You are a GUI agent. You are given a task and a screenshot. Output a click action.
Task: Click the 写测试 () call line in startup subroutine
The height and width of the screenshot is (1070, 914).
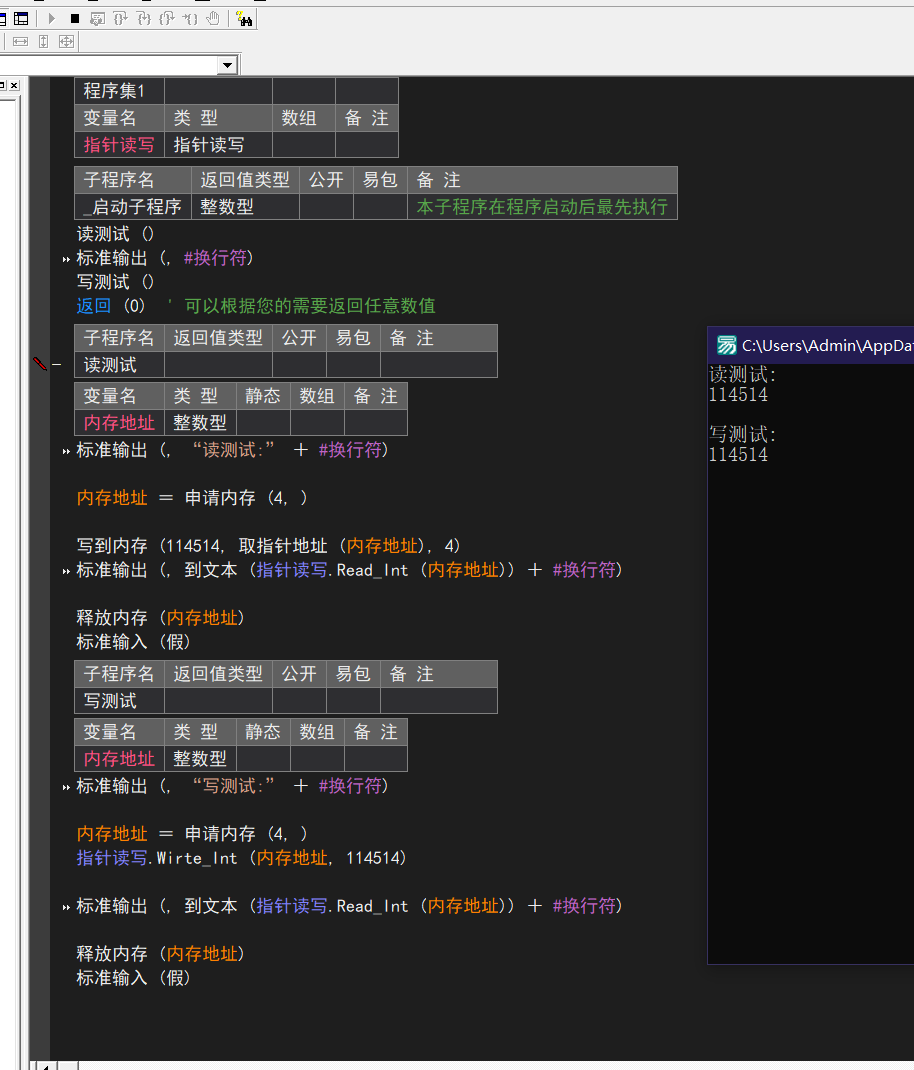coord(115,282)
